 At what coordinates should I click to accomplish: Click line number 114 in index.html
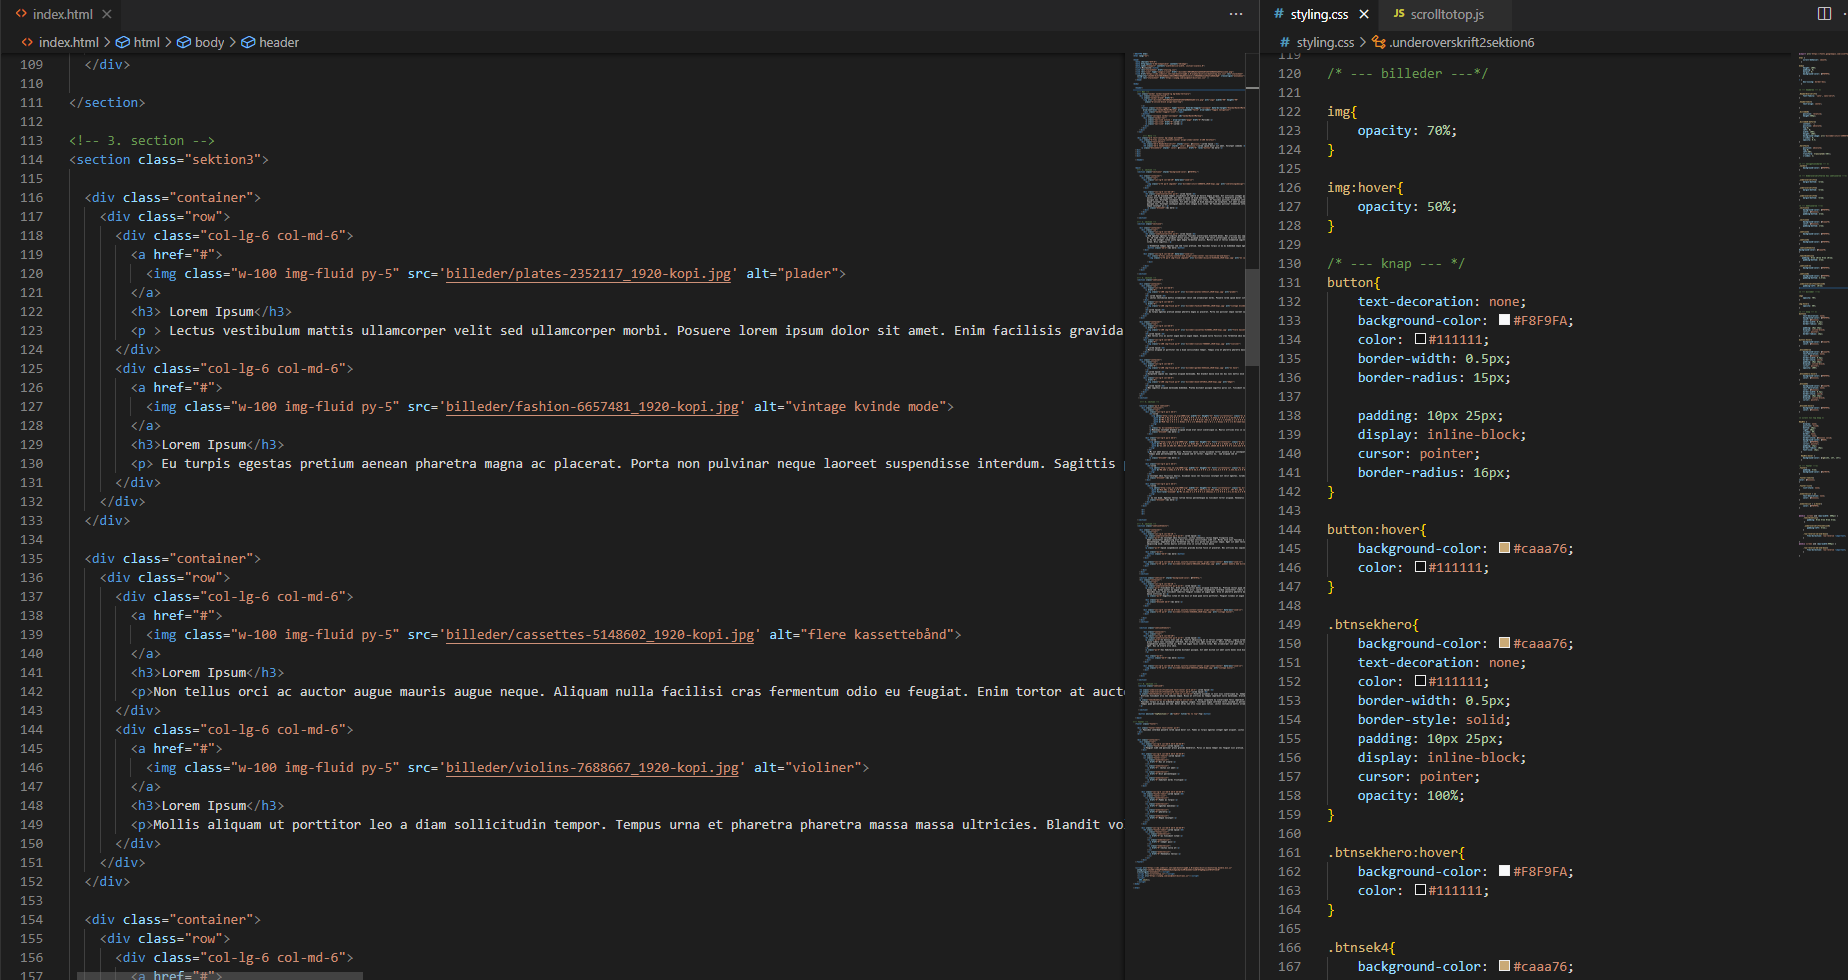click(x=31, y=160)
